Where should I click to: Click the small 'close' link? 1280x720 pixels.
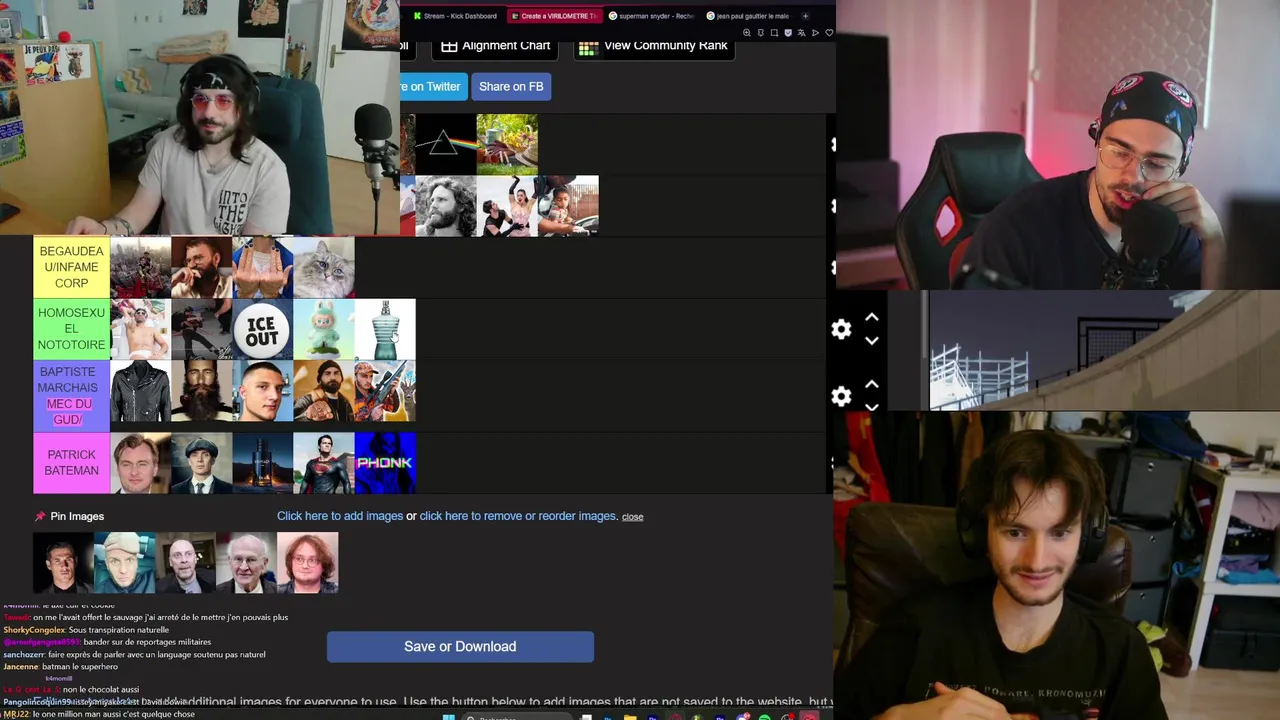click(x=632, y=517)
